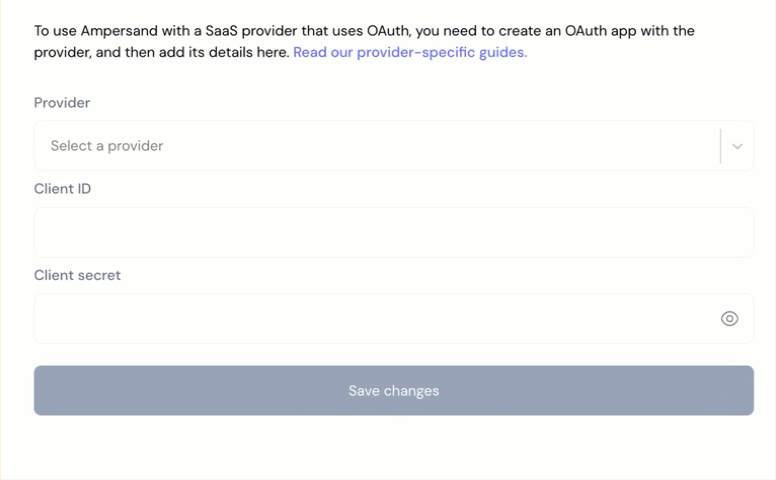Toggle secret visibility using the eye icon
This screenshot has width=776, height=480.
729,318
